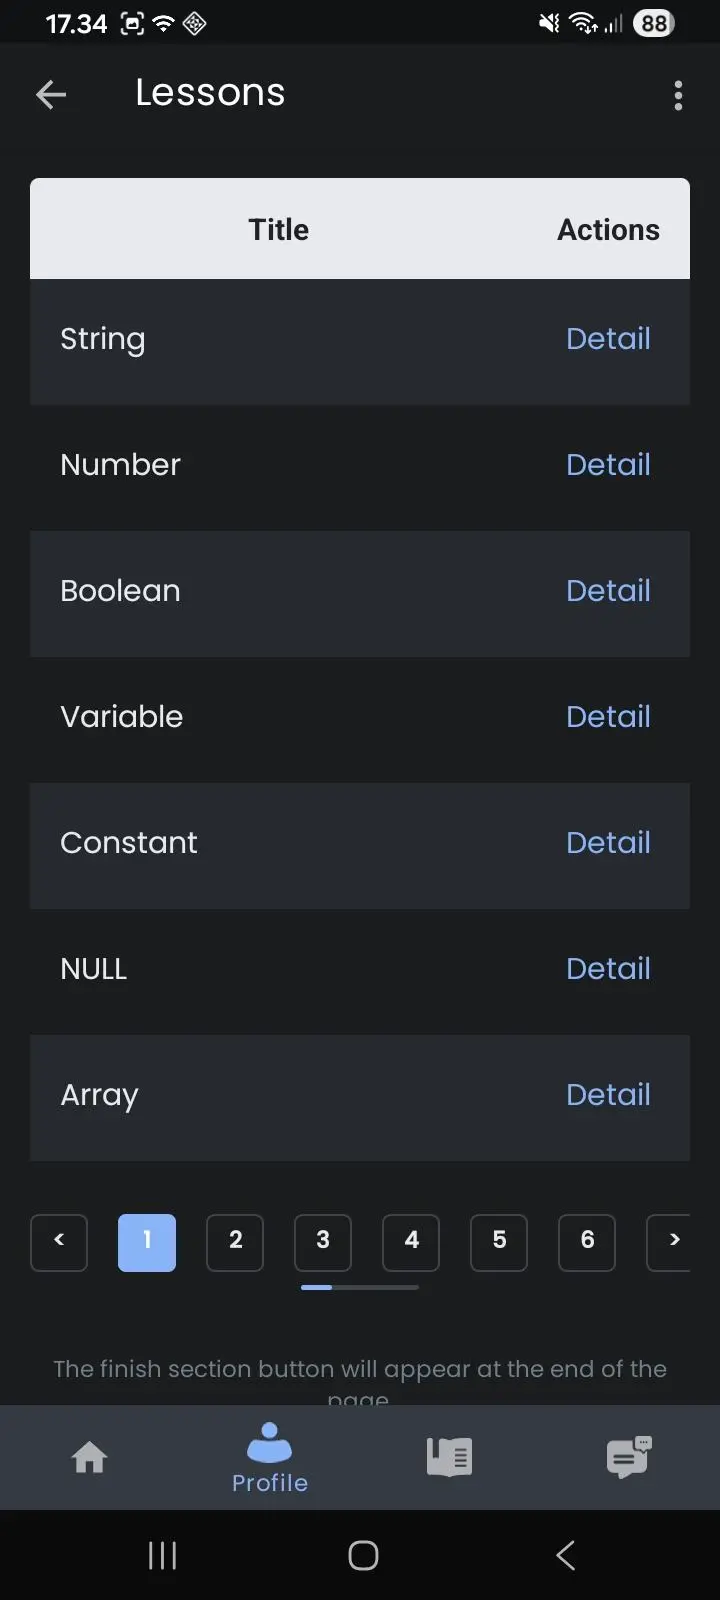Tap the back arrow beside Lessons

point(51,95)
